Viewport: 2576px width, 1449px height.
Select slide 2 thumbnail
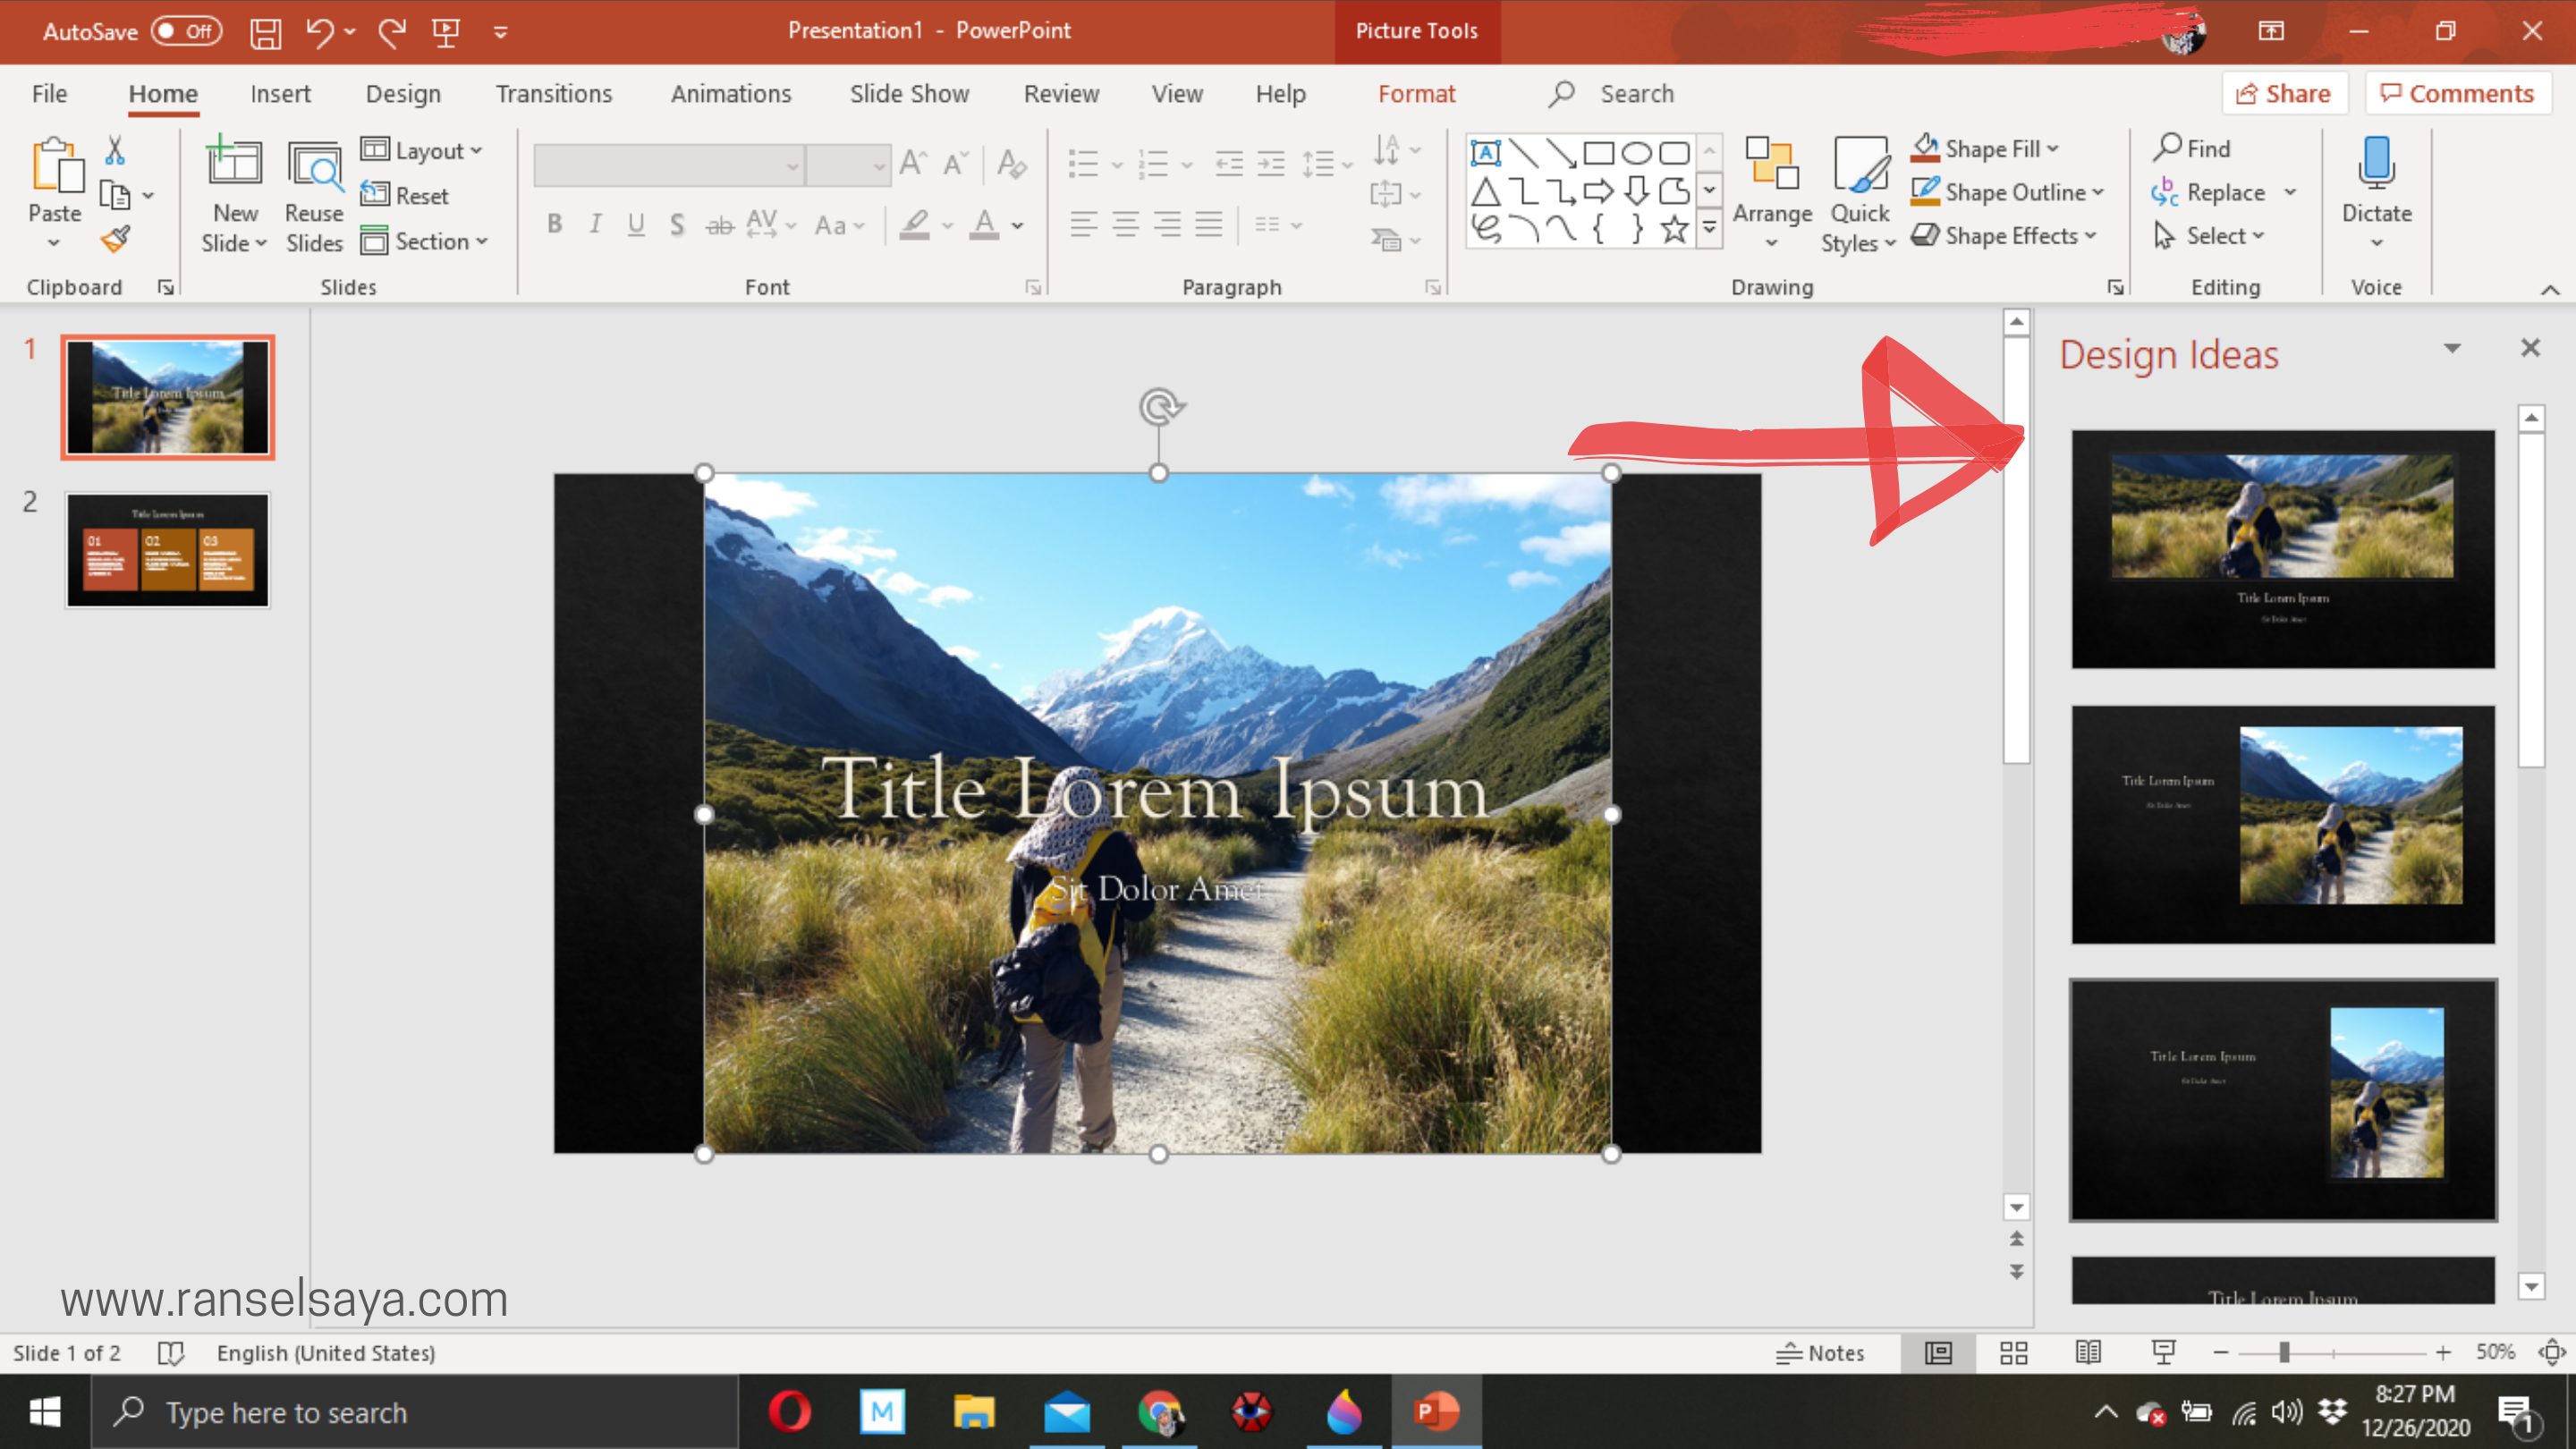[x=168, y=550]
